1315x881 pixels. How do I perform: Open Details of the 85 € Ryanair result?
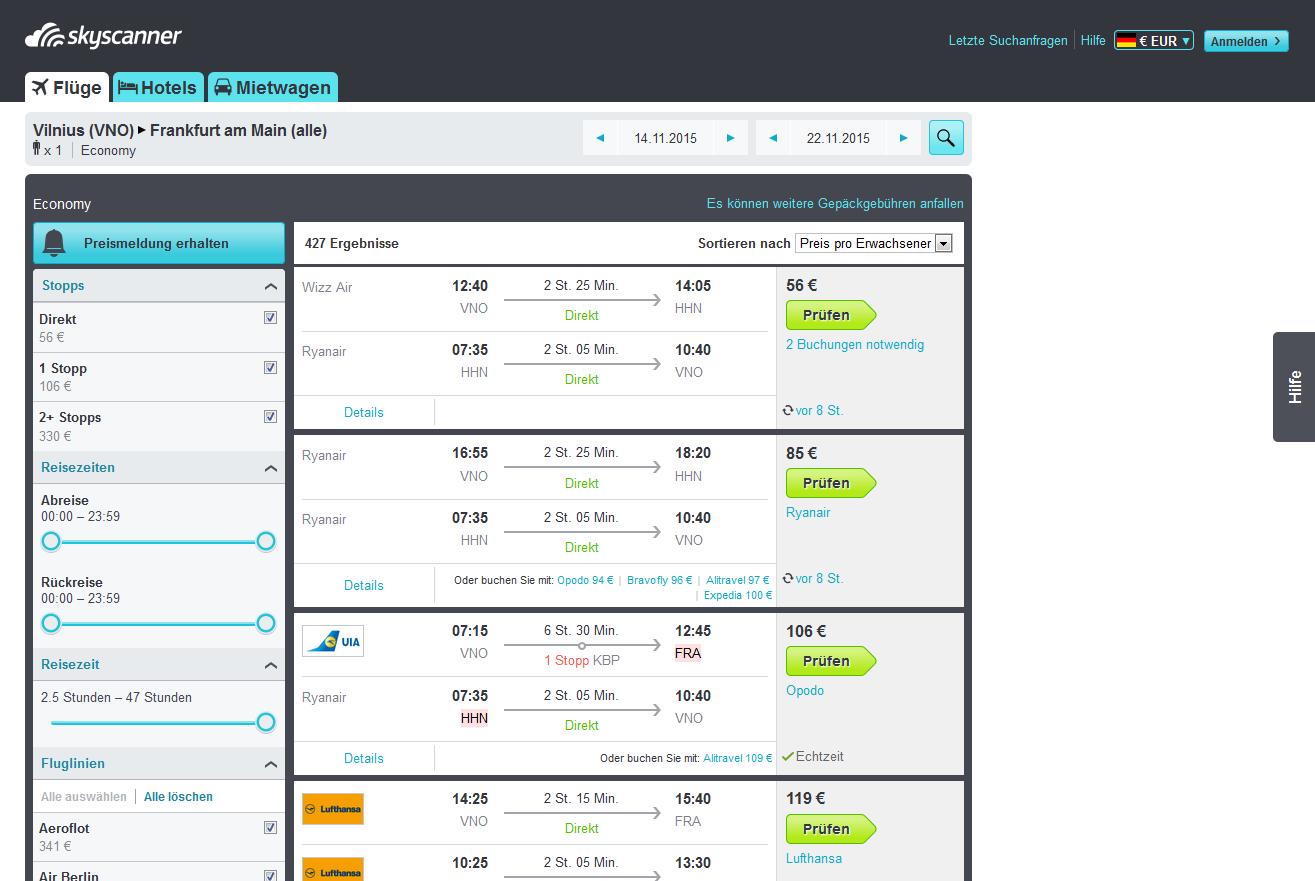364,585
